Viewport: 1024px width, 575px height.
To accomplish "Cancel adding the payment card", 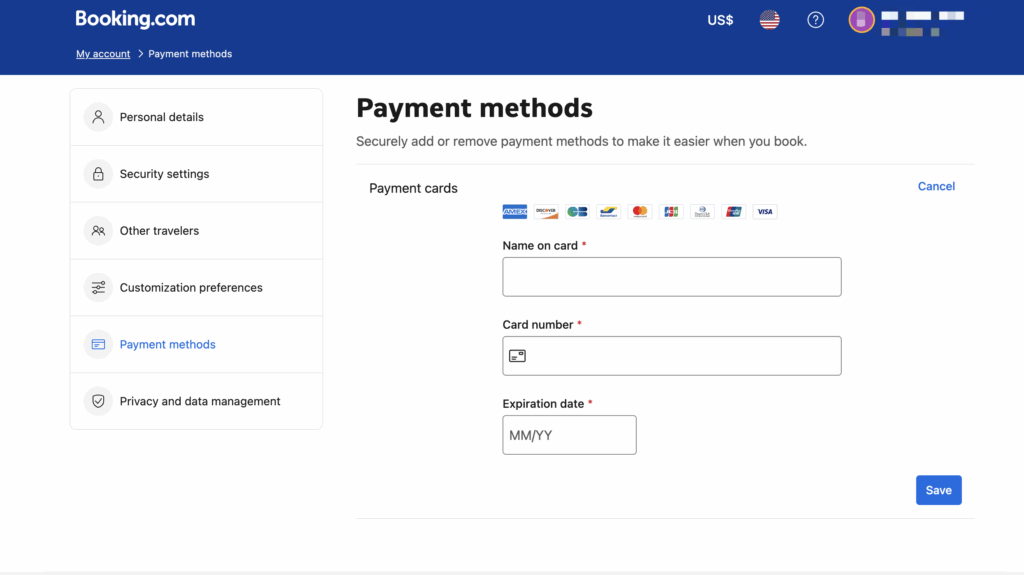I will pyautogui.click(x=936, y=186).
